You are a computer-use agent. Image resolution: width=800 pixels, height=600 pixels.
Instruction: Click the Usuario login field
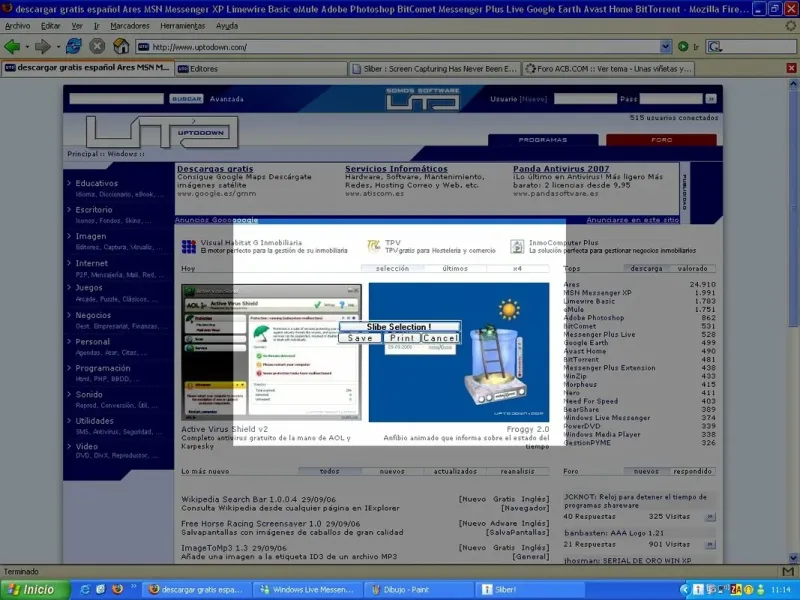point(585,99)
